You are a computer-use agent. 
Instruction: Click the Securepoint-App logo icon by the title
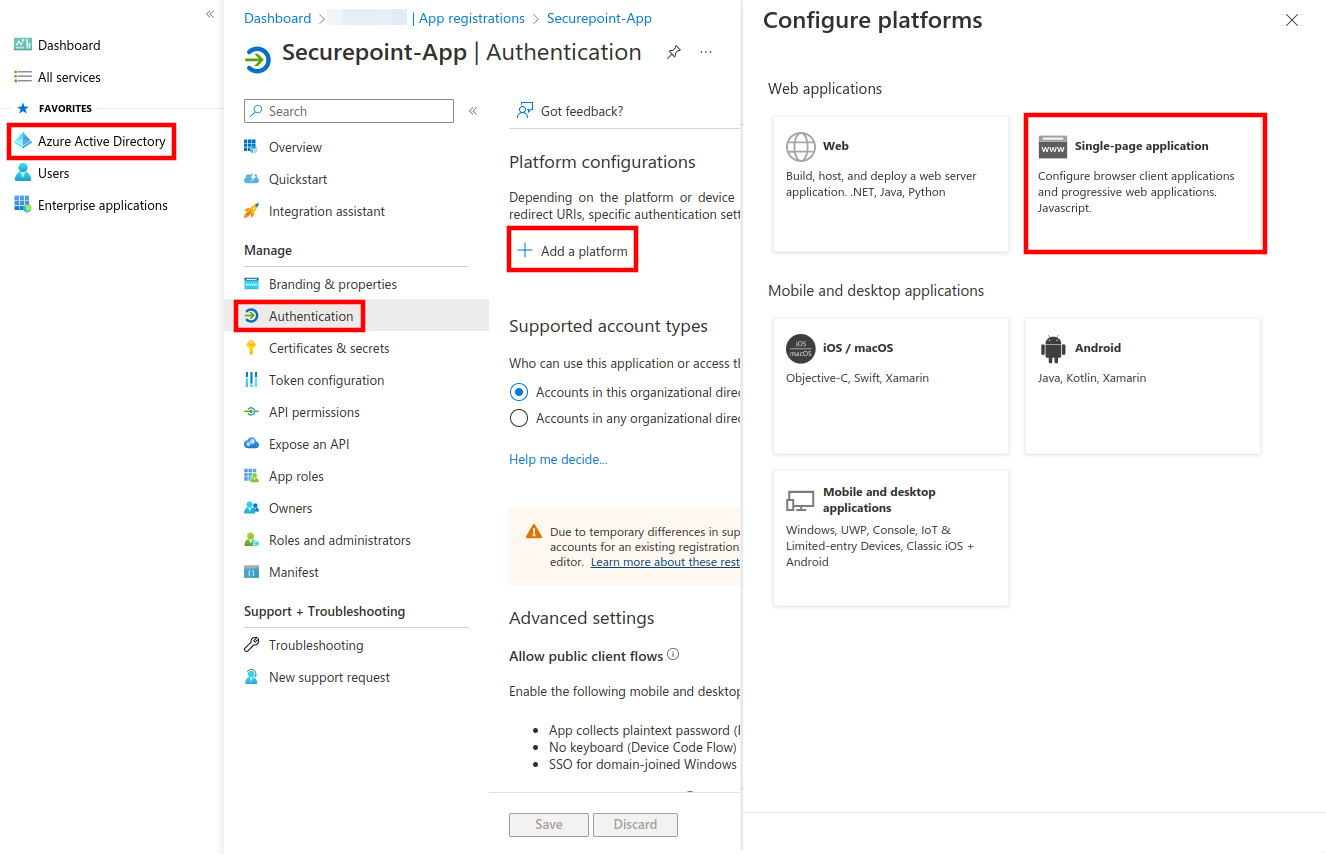(257, 60)
